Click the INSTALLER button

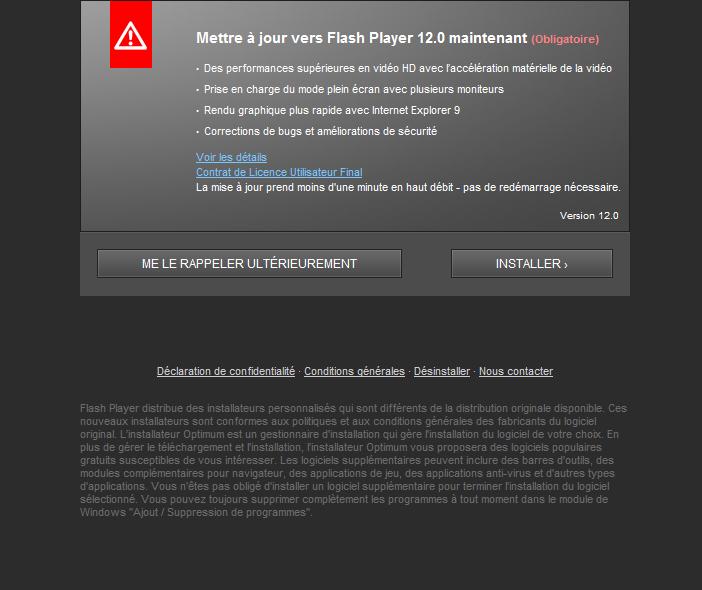click(x=531, y=264)
